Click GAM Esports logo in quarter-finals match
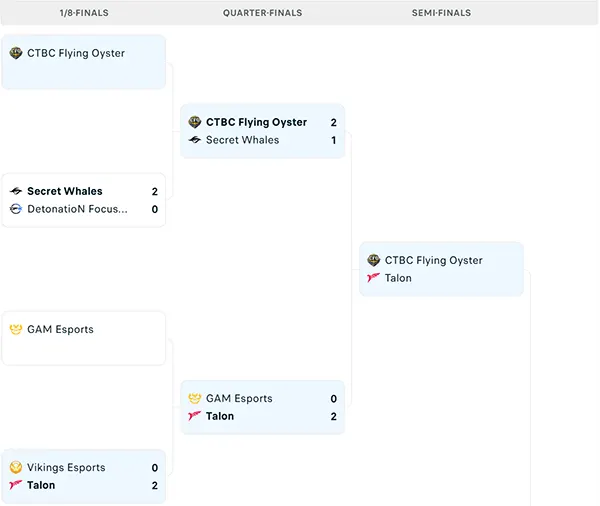The width and height of the screenshot is (600, 506). tap(195, 398)
